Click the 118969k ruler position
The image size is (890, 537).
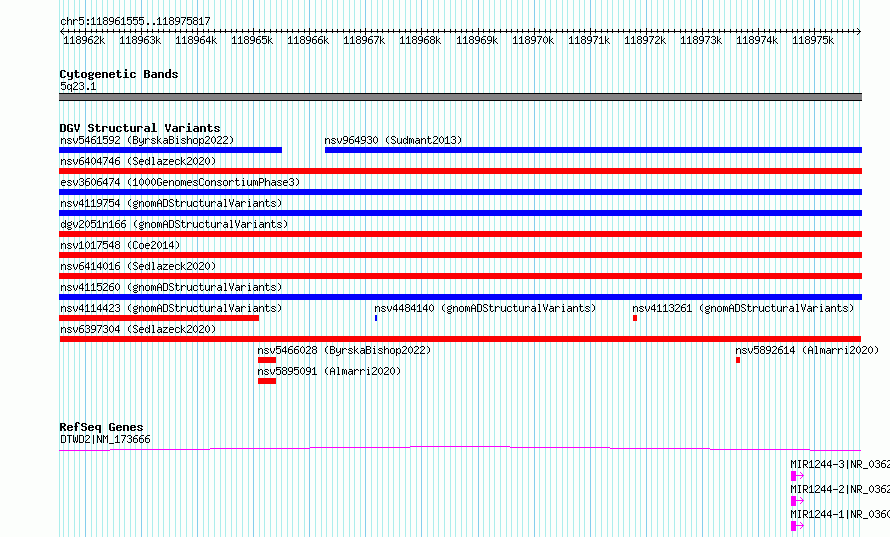coord(477,40)
